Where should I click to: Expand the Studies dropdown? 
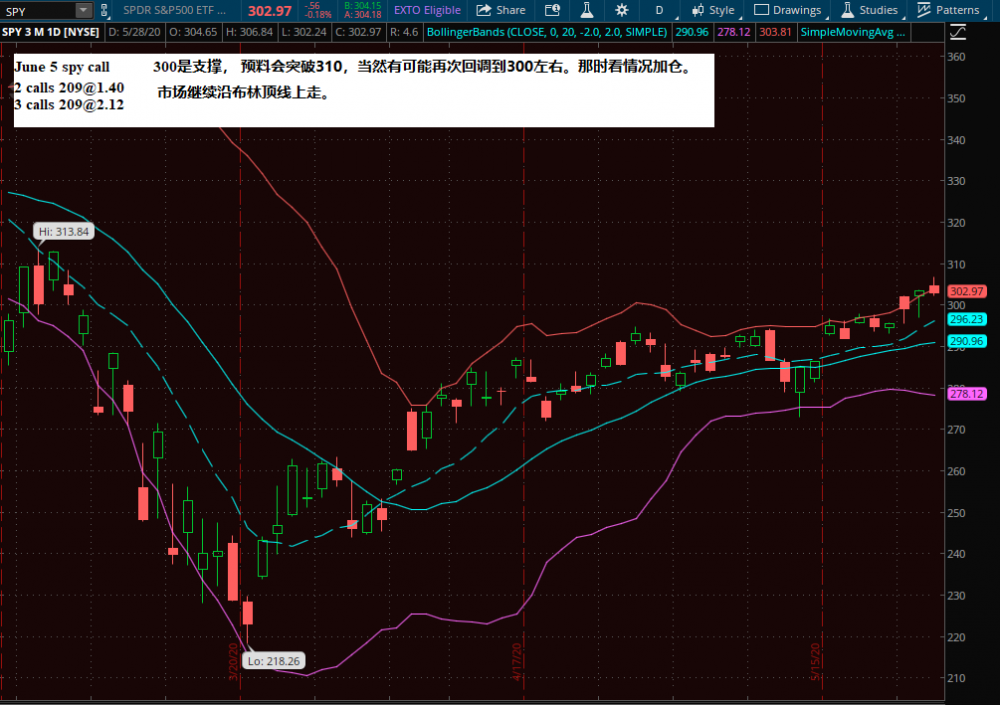pos(869,10)
